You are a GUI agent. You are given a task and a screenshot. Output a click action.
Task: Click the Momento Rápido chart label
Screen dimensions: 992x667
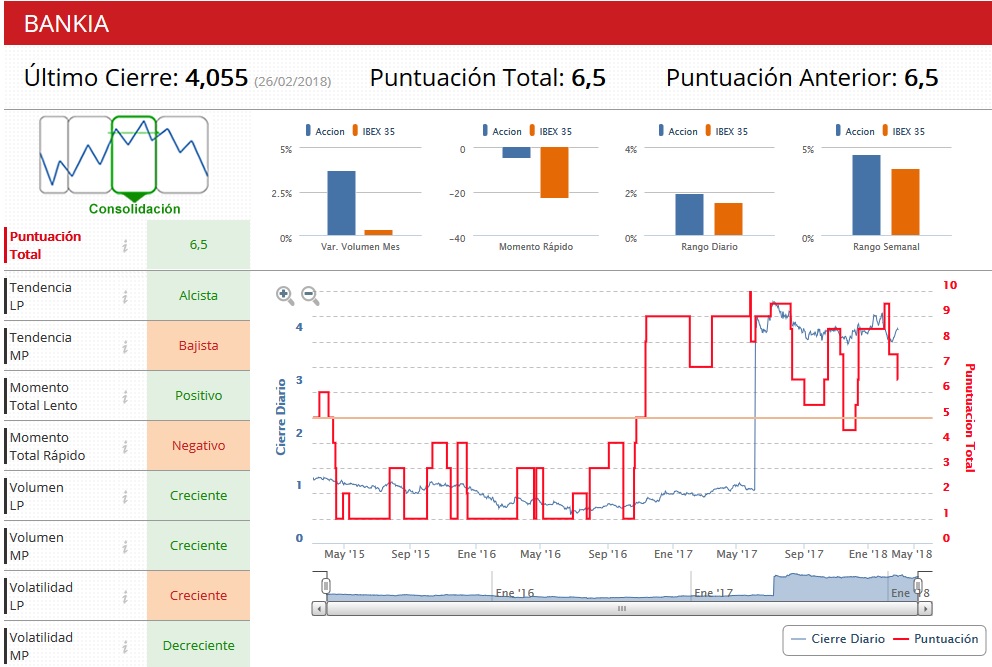click(536, 247)
